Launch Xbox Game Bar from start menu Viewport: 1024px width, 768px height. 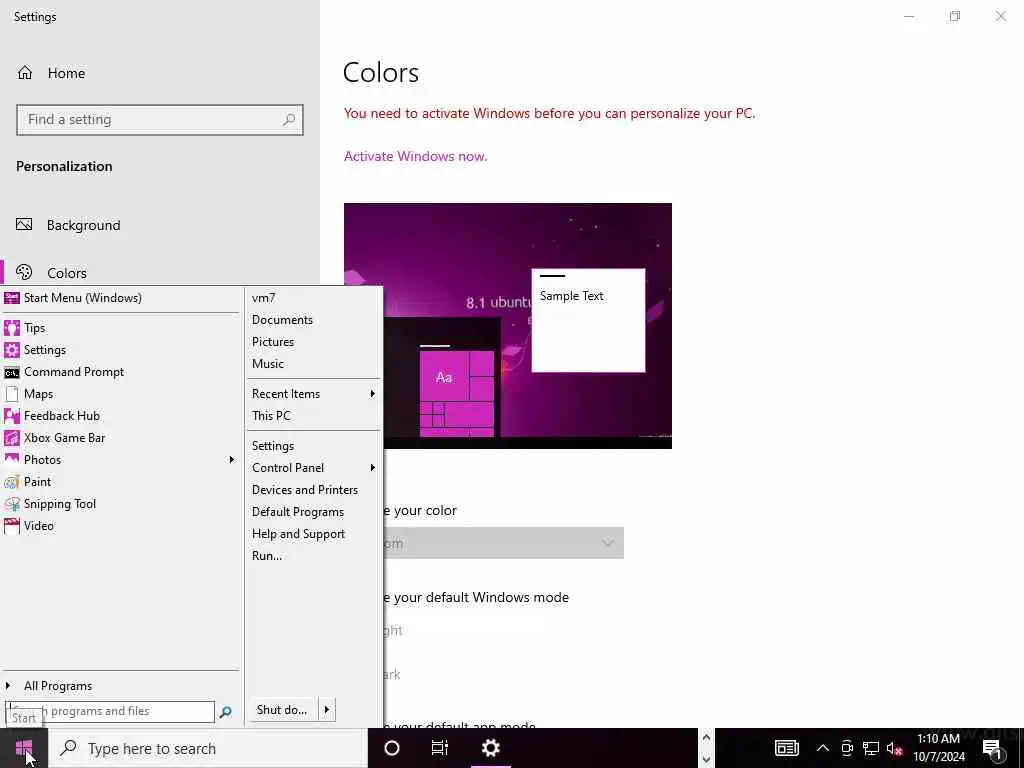point(121,438)
